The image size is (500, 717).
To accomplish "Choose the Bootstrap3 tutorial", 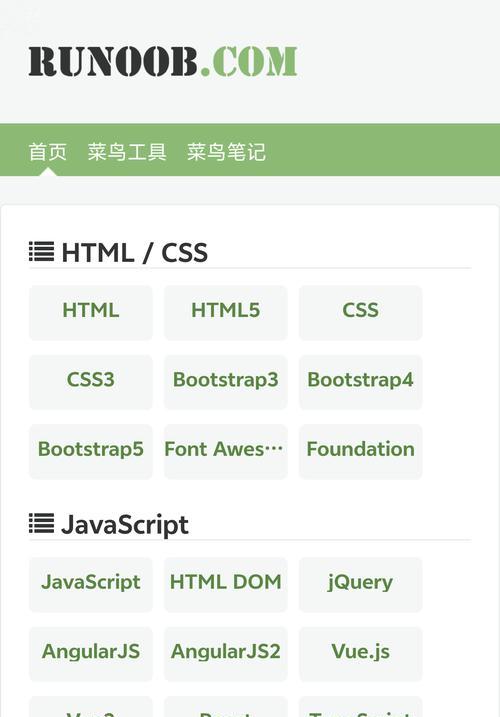I will coord(226,382).
